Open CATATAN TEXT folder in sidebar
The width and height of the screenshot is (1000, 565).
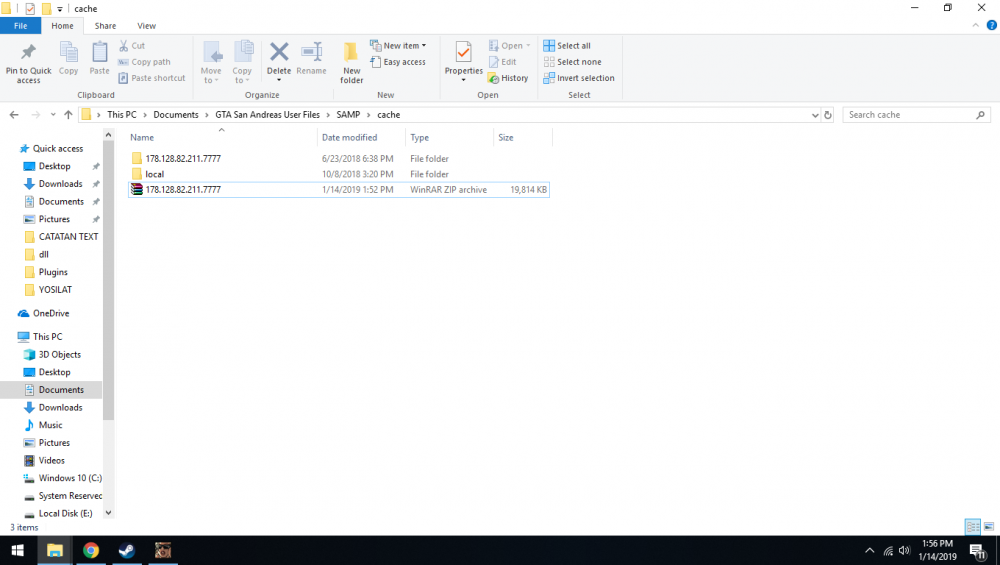click(x=61, y=237)
